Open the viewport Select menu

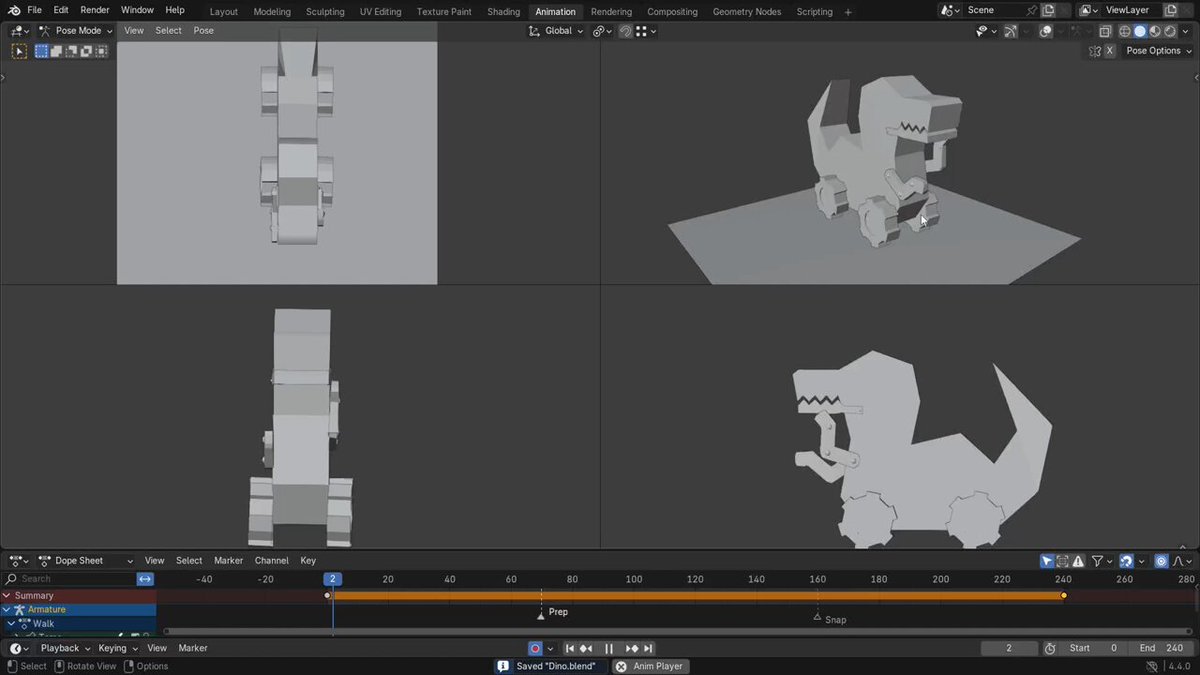tap(168, 31)
